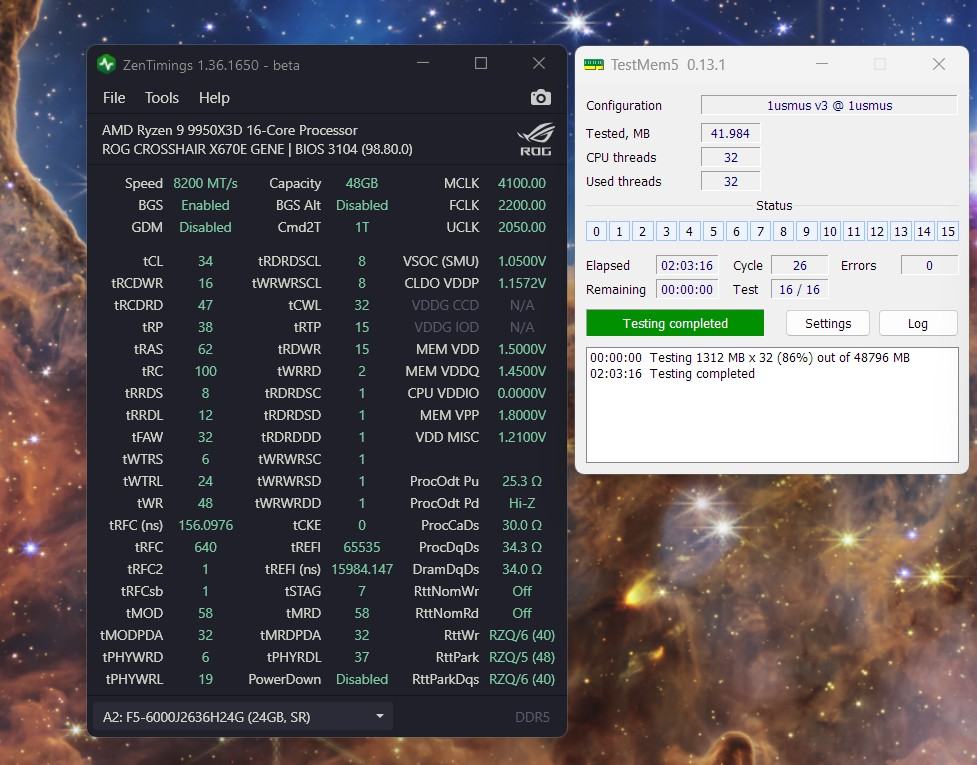This screenshot has height=765, width=977.
Task: Click thread status box 5
Action: tap(713, 232)
